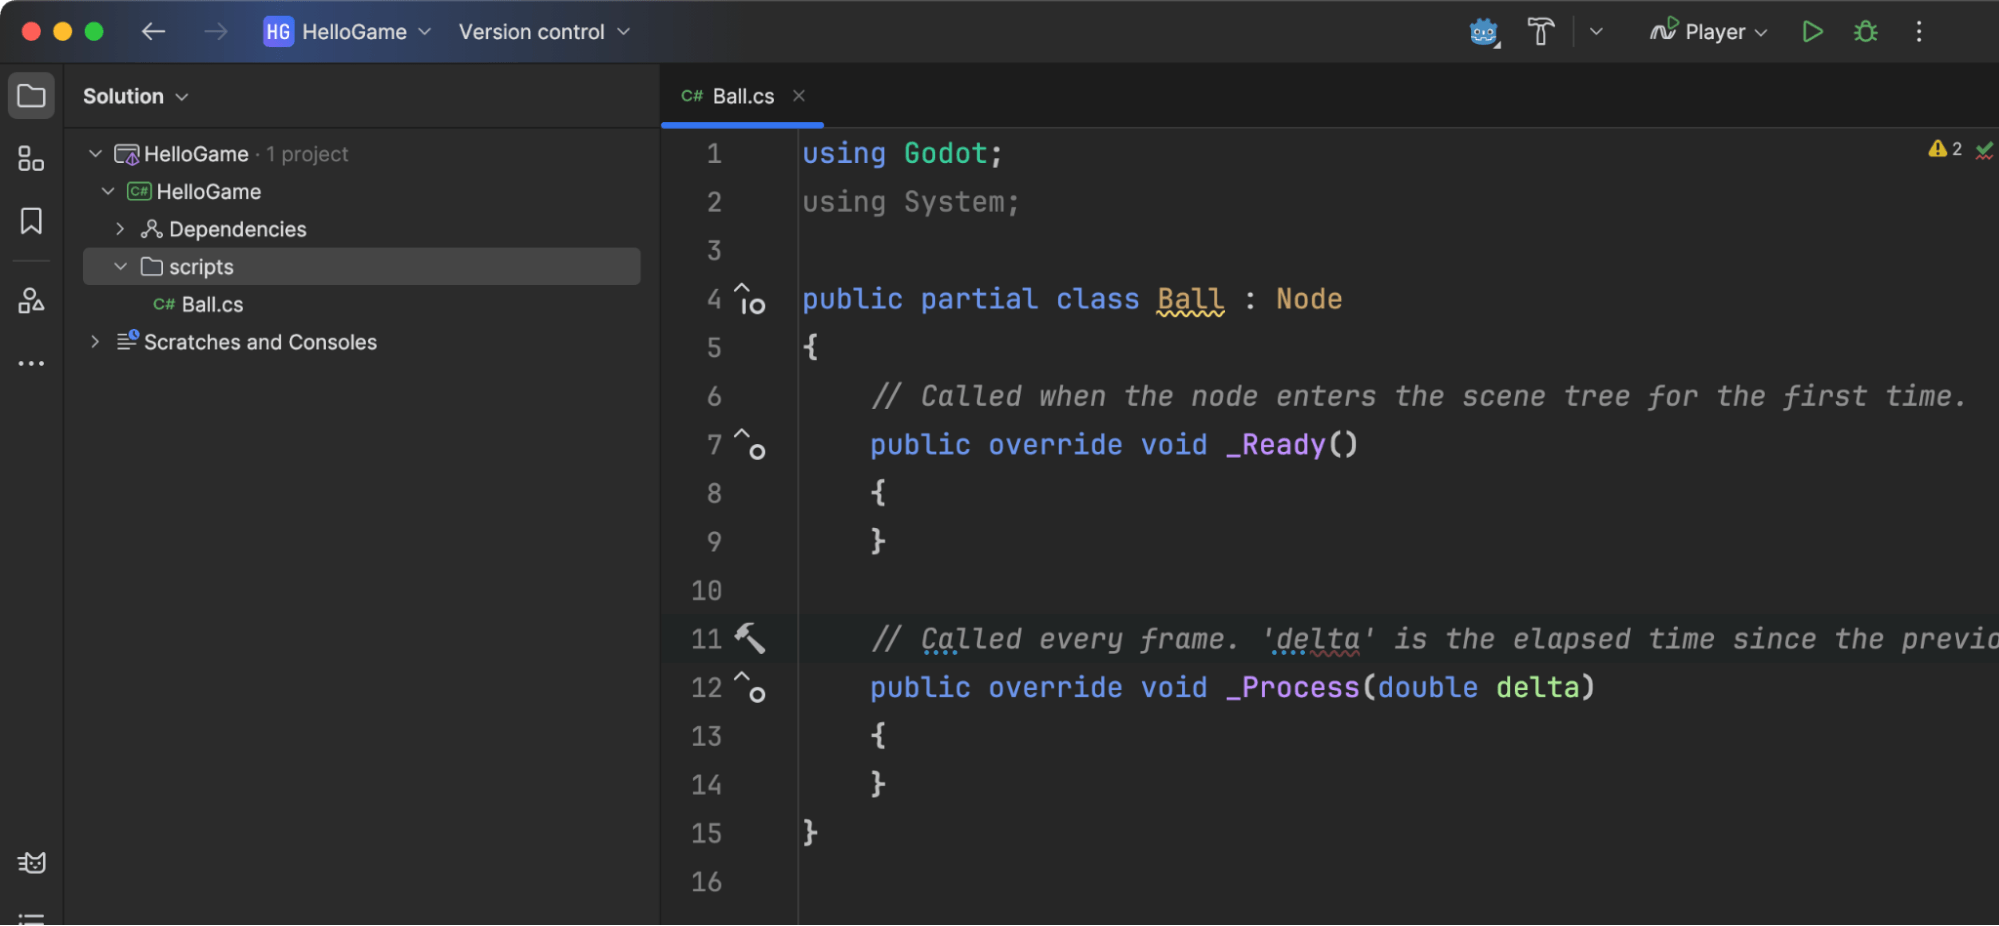Start debugging via the green bug icon
Image resolution: width=1999 pixels, height=926 pixels.
[x=1865, y=31]
